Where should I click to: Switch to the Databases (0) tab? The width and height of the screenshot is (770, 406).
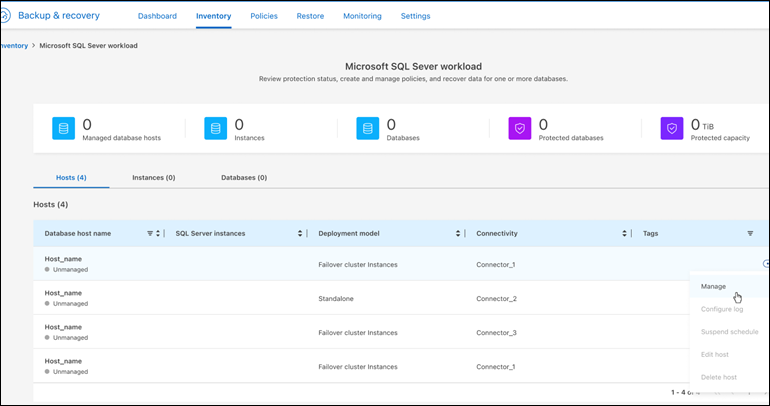[244, 177]
